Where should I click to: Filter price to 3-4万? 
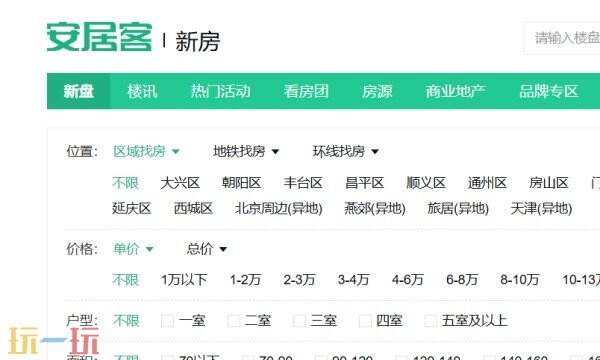[x=354, y=280]
